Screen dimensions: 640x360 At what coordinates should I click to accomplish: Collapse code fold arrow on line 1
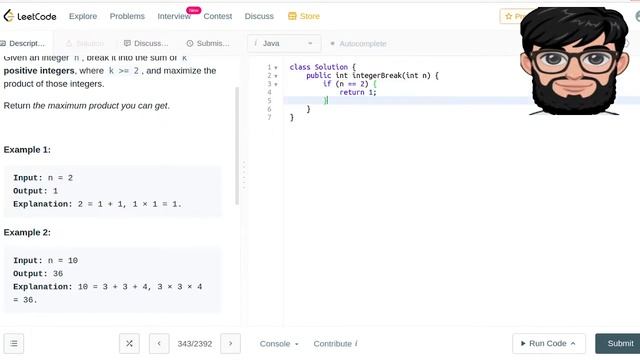click(276, 67)
